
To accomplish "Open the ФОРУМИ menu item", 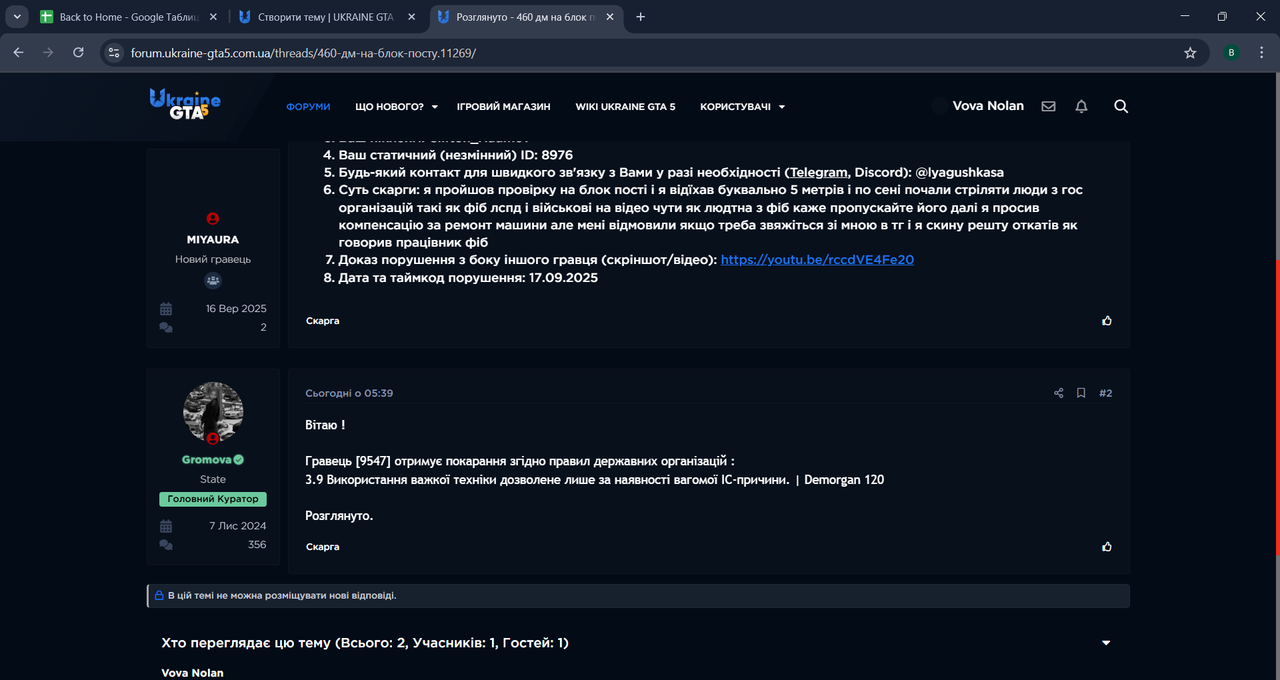I will (x=308, y=107).
